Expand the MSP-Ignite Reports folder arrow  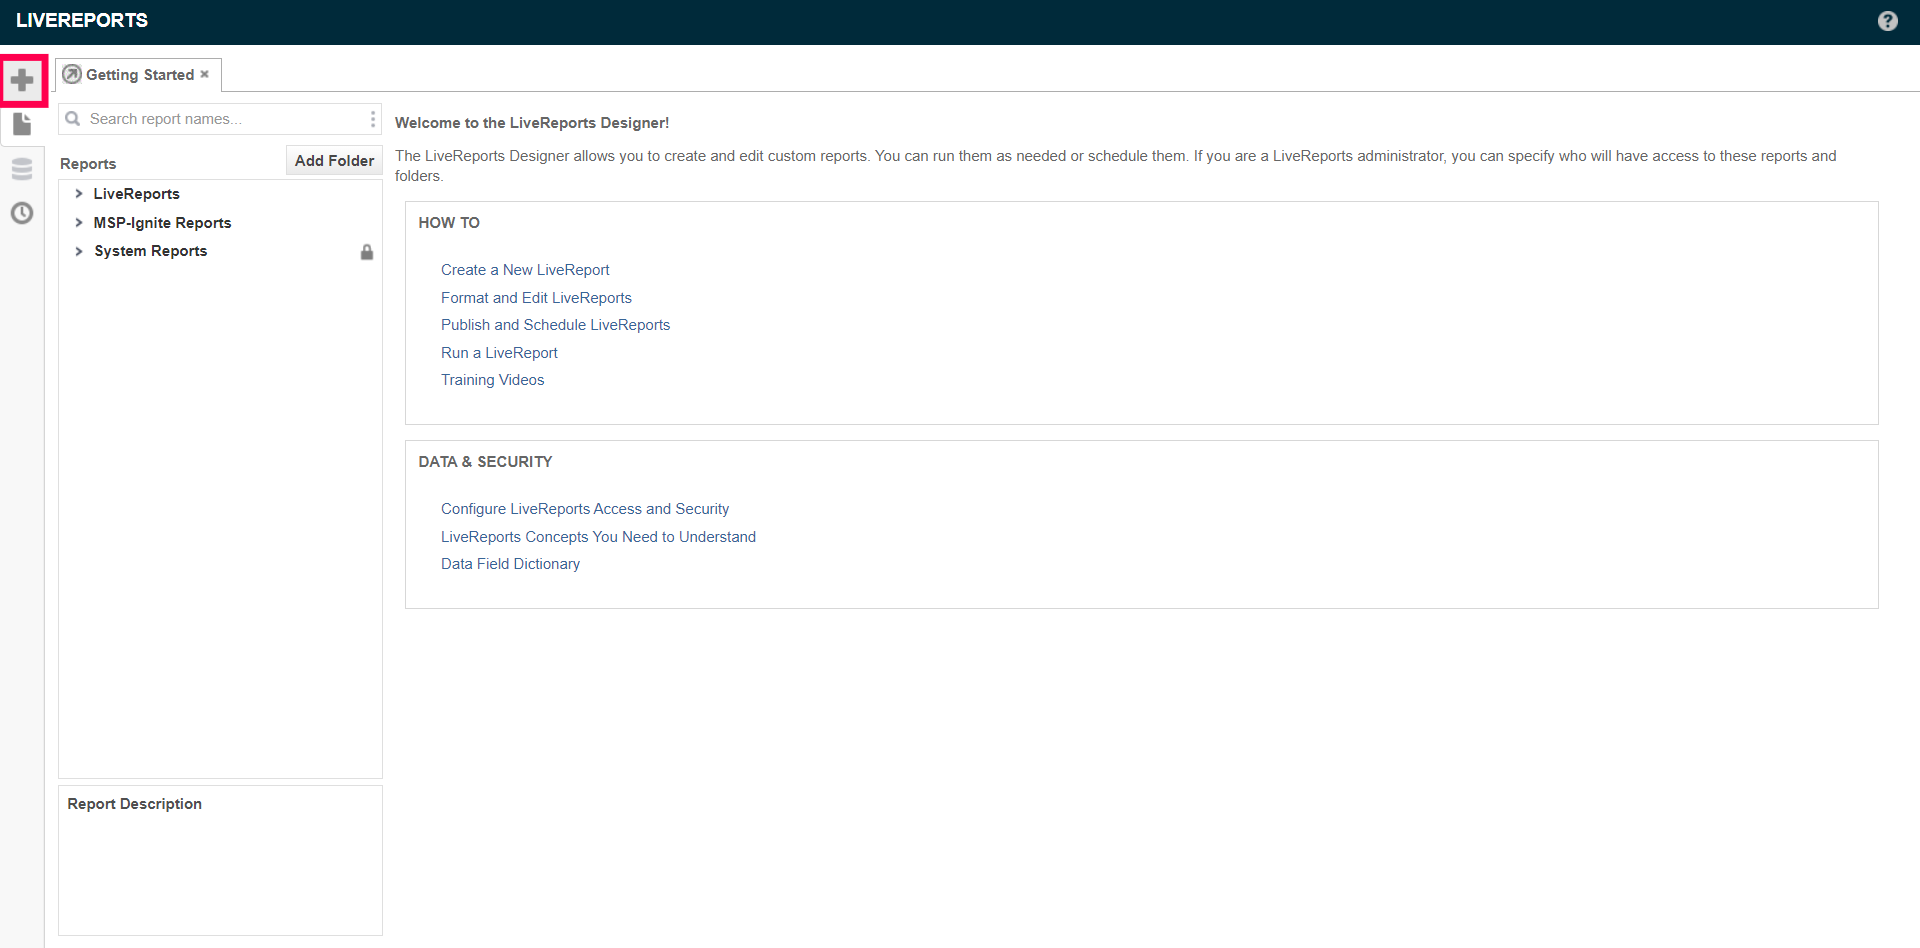pos(79,223)
